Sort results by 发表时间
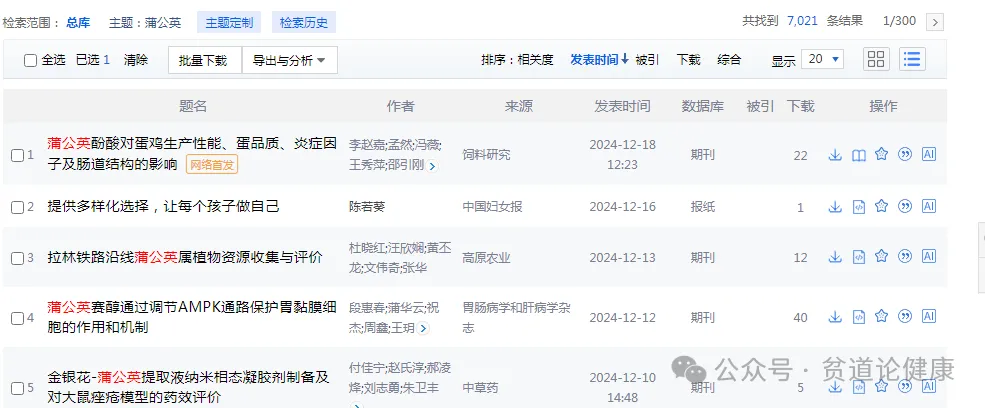The image size is (985, 408). tap(599, 60)
